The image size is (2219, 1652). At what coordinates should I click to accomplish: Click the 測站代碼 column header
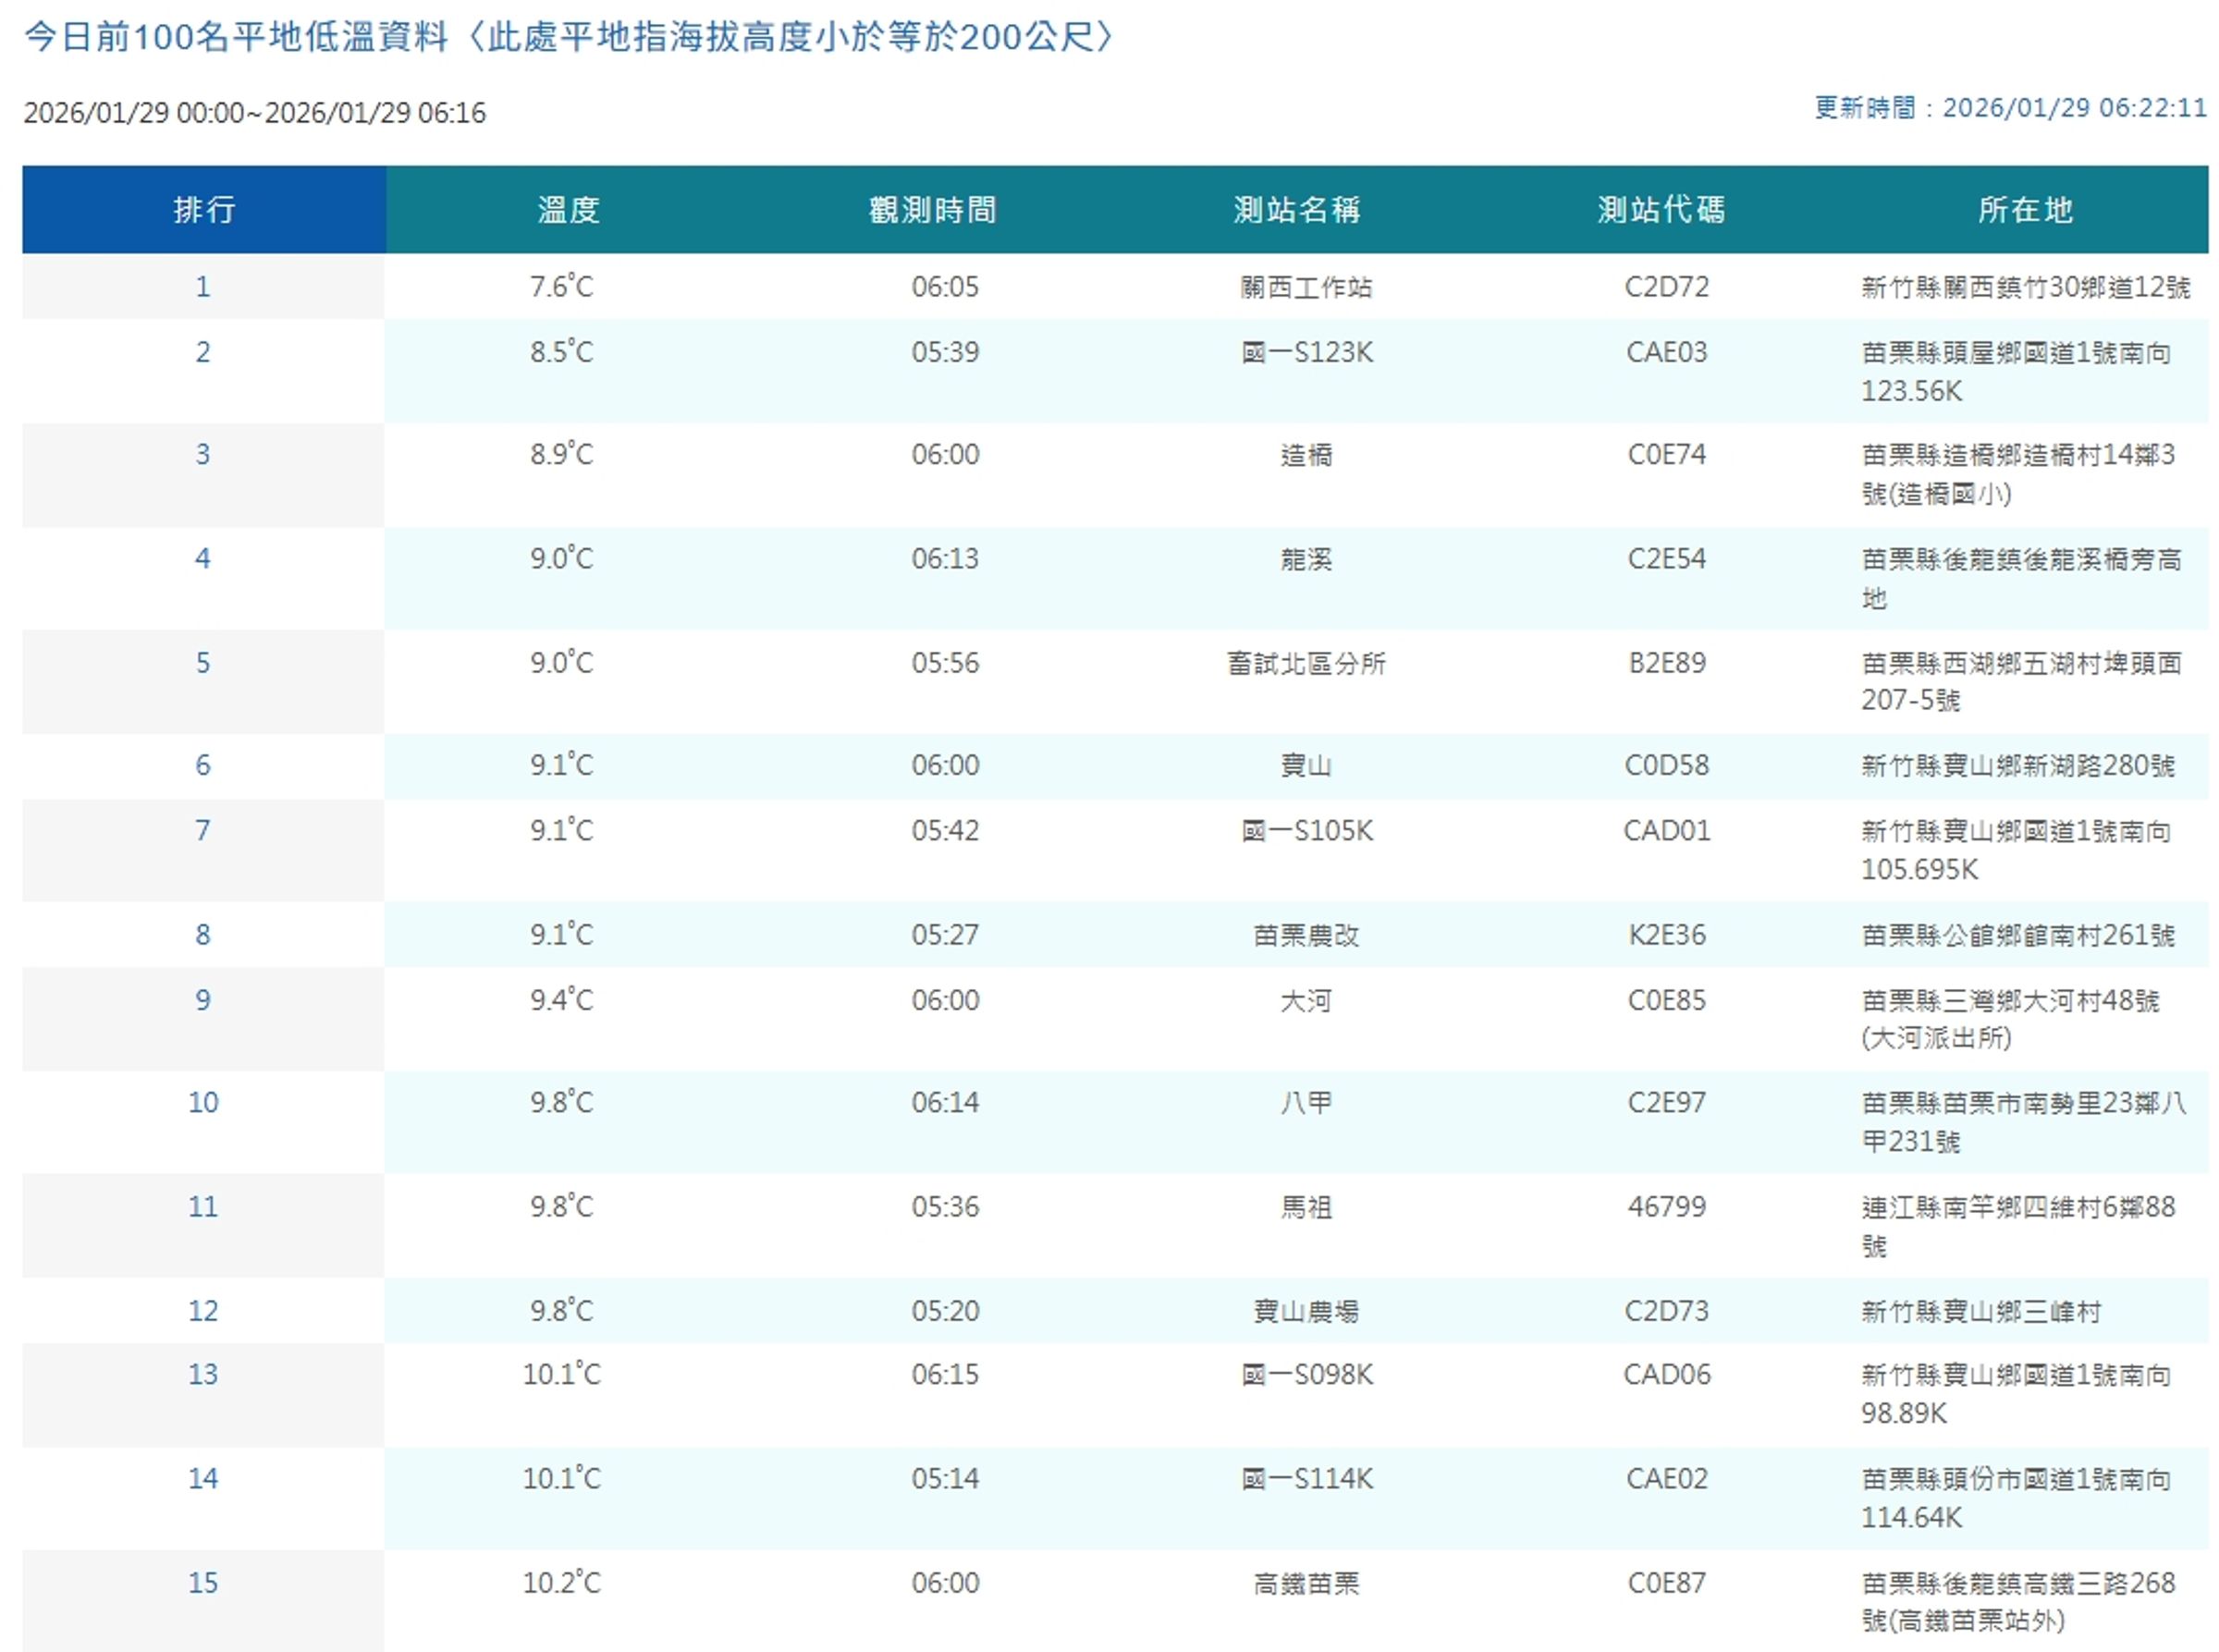1661,210
